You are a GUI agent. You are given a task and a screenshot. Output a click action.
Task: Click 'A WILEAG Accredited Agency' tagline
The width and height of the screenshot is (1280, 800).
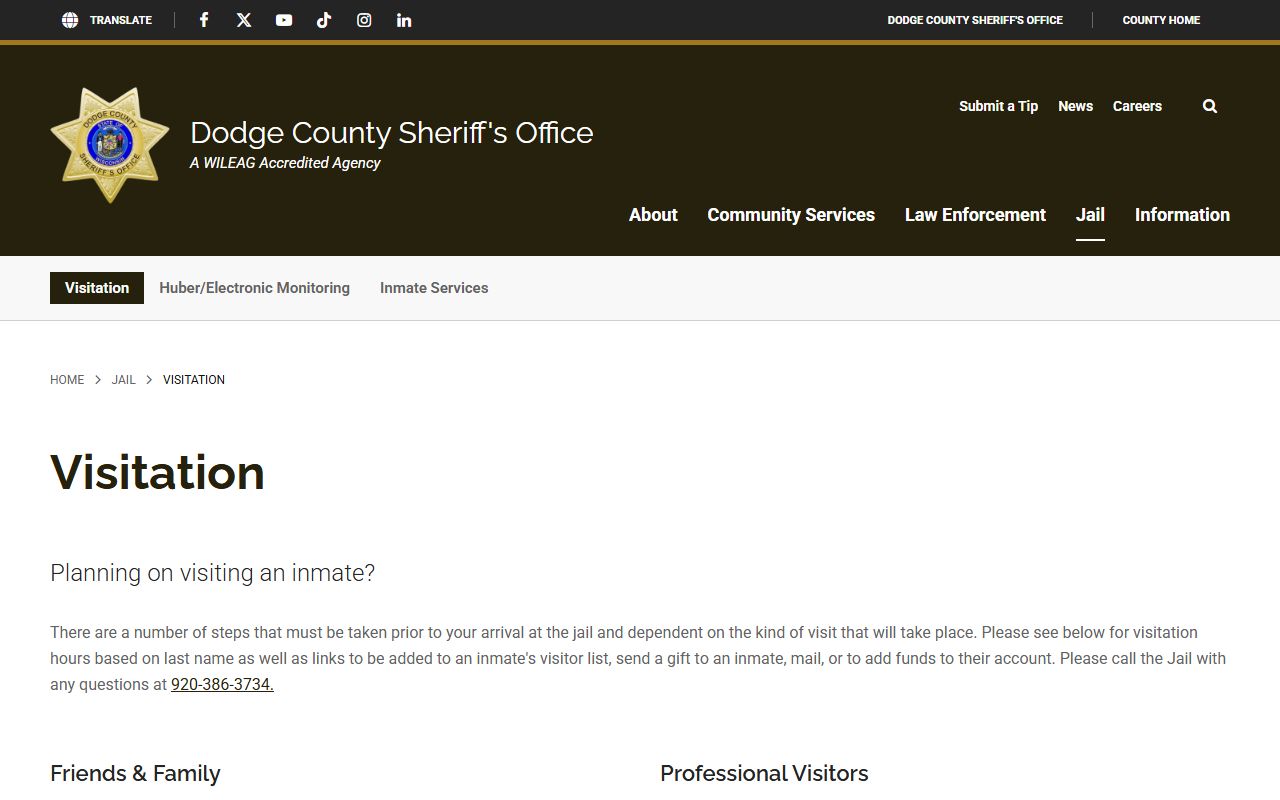tap(285, 163)
